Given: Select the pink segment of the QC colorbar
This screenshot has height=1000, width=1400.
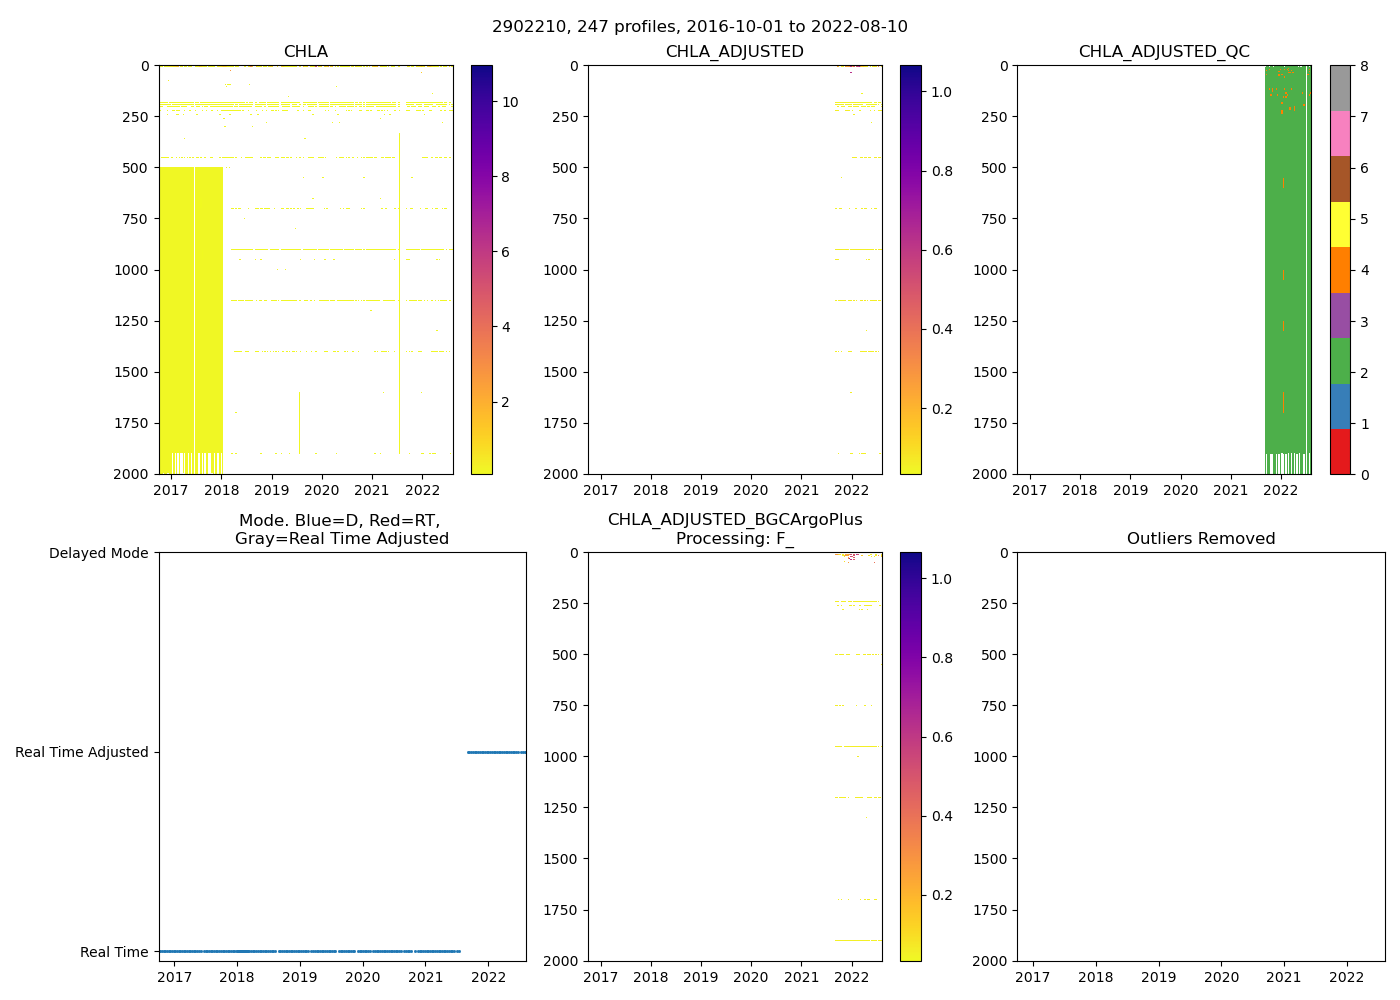Looking at the screenshot, I should pyautogui.click(x=1340, y=133).
